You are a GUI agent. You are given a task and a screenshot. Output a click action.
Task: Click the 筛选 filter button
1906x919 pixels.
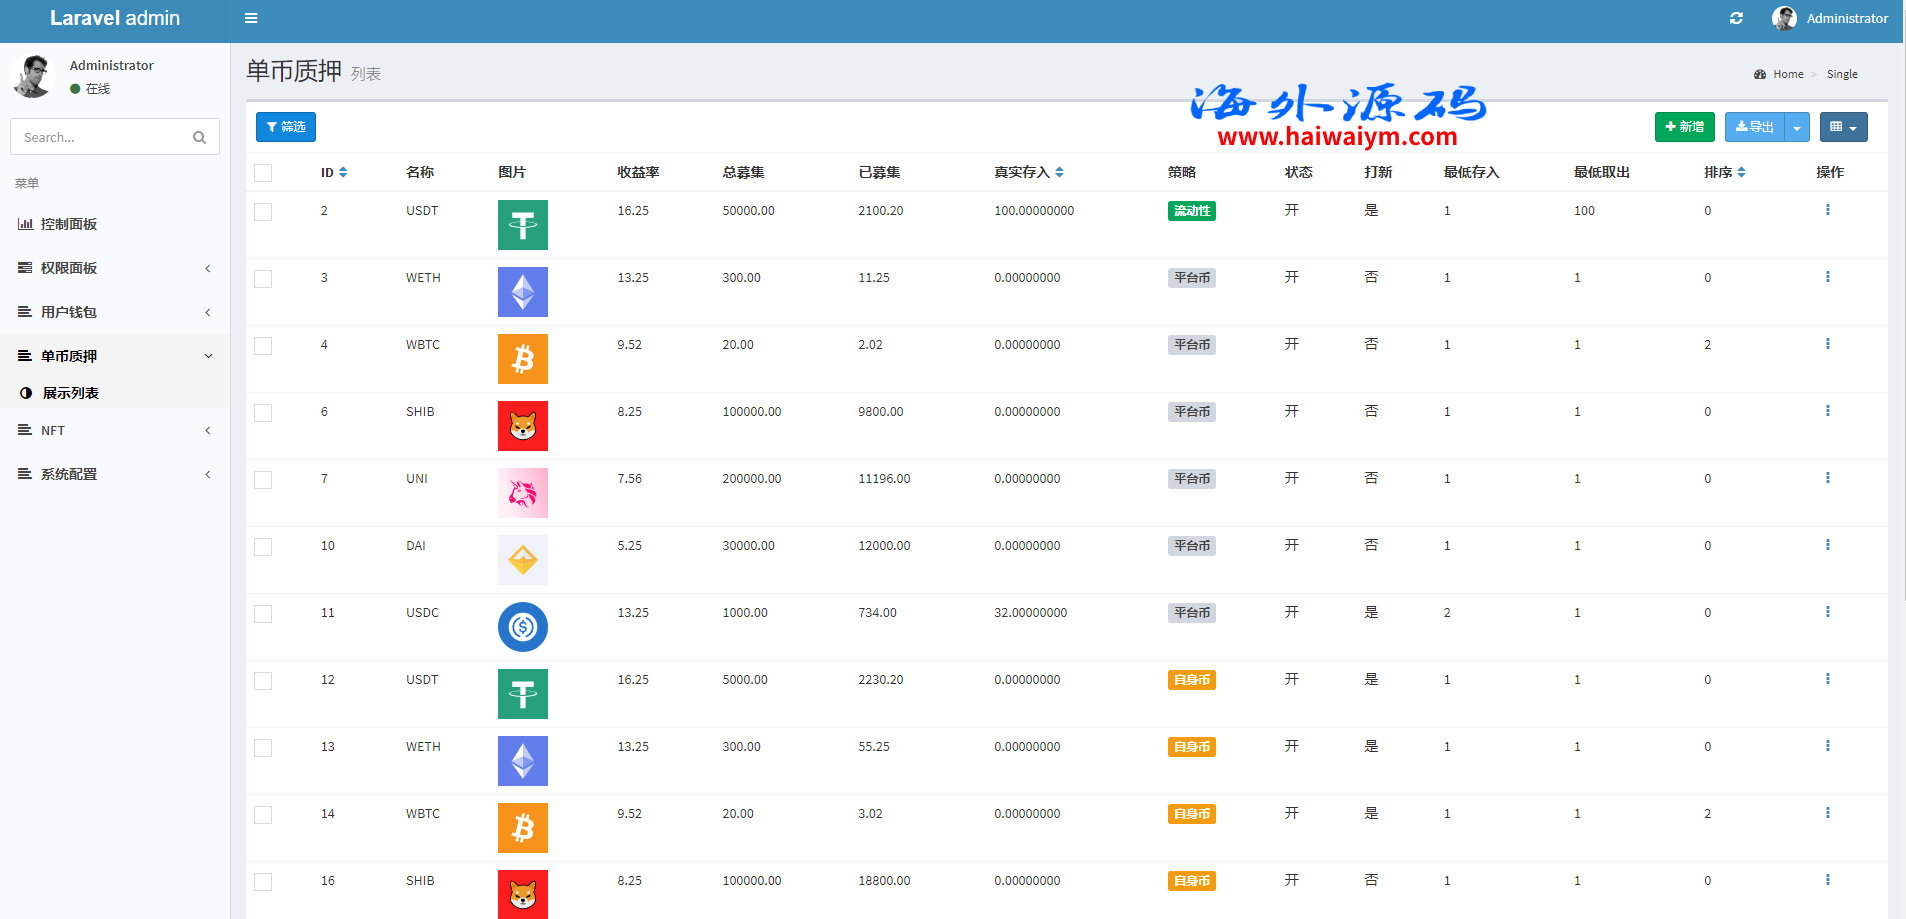pos(286,127)
